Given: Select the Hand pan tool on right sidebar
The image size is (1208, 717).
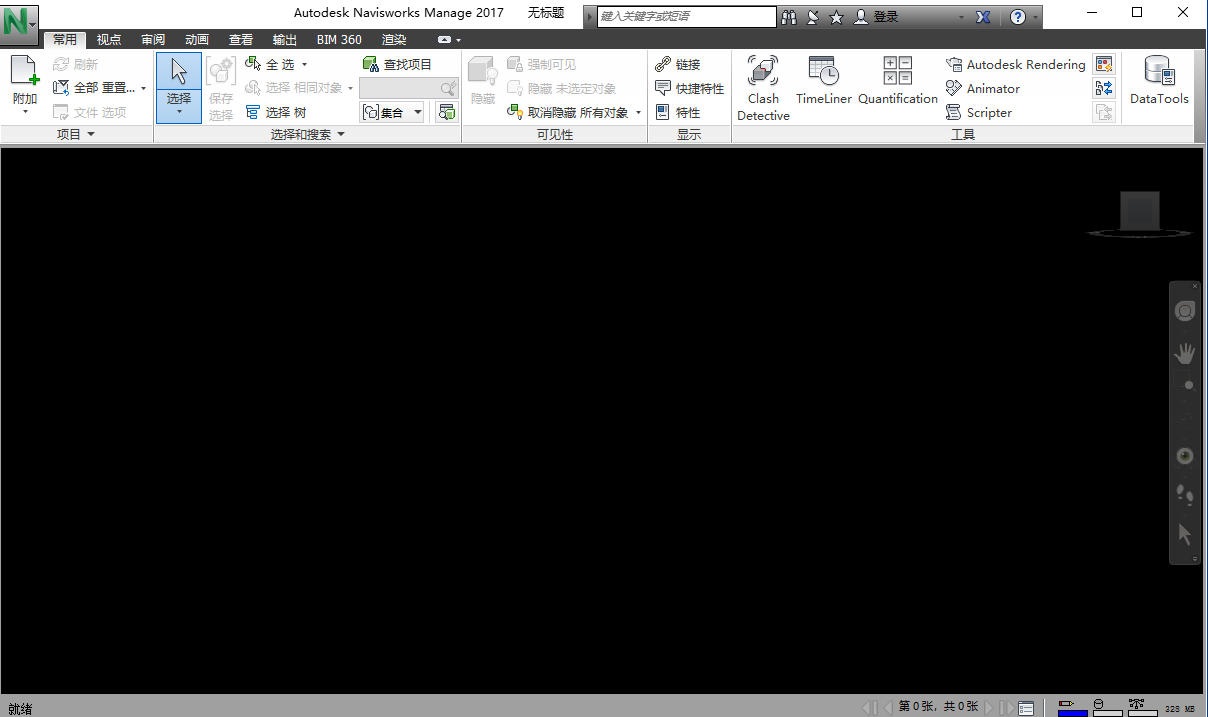Looking at the screenshot, I should [1184, 352].
